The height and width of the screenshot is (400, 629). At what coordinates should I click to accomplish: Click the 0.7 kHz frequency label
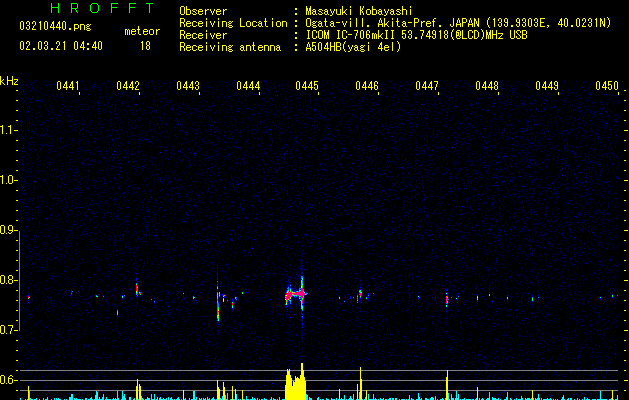click(x=9, y=330)
